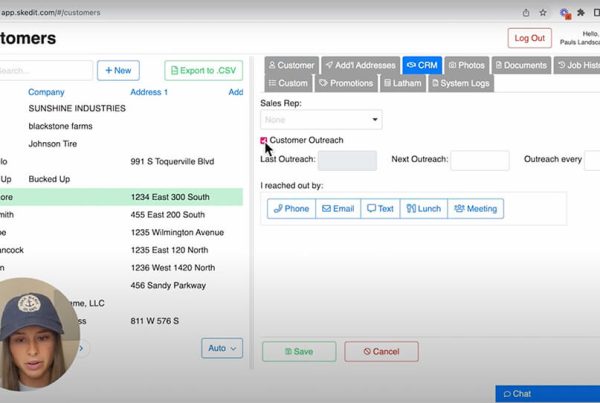Open the Chat widget
This screenshot has width=600, height=403.
click(547, 394)
